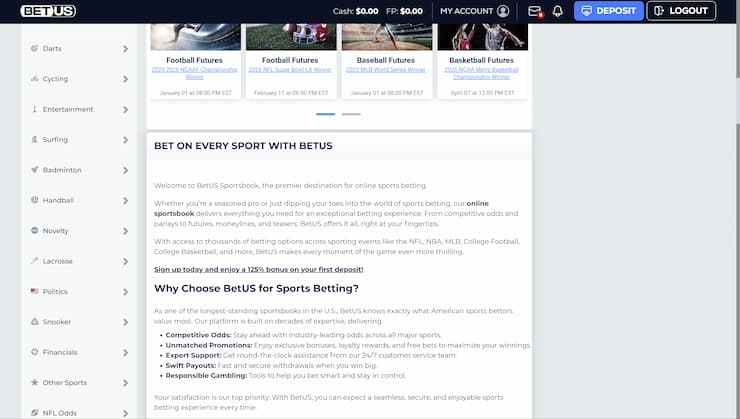Click the 125% bonus sign up link
The width and height of the screenshot is (740, 419).
[x=259, y=269]
